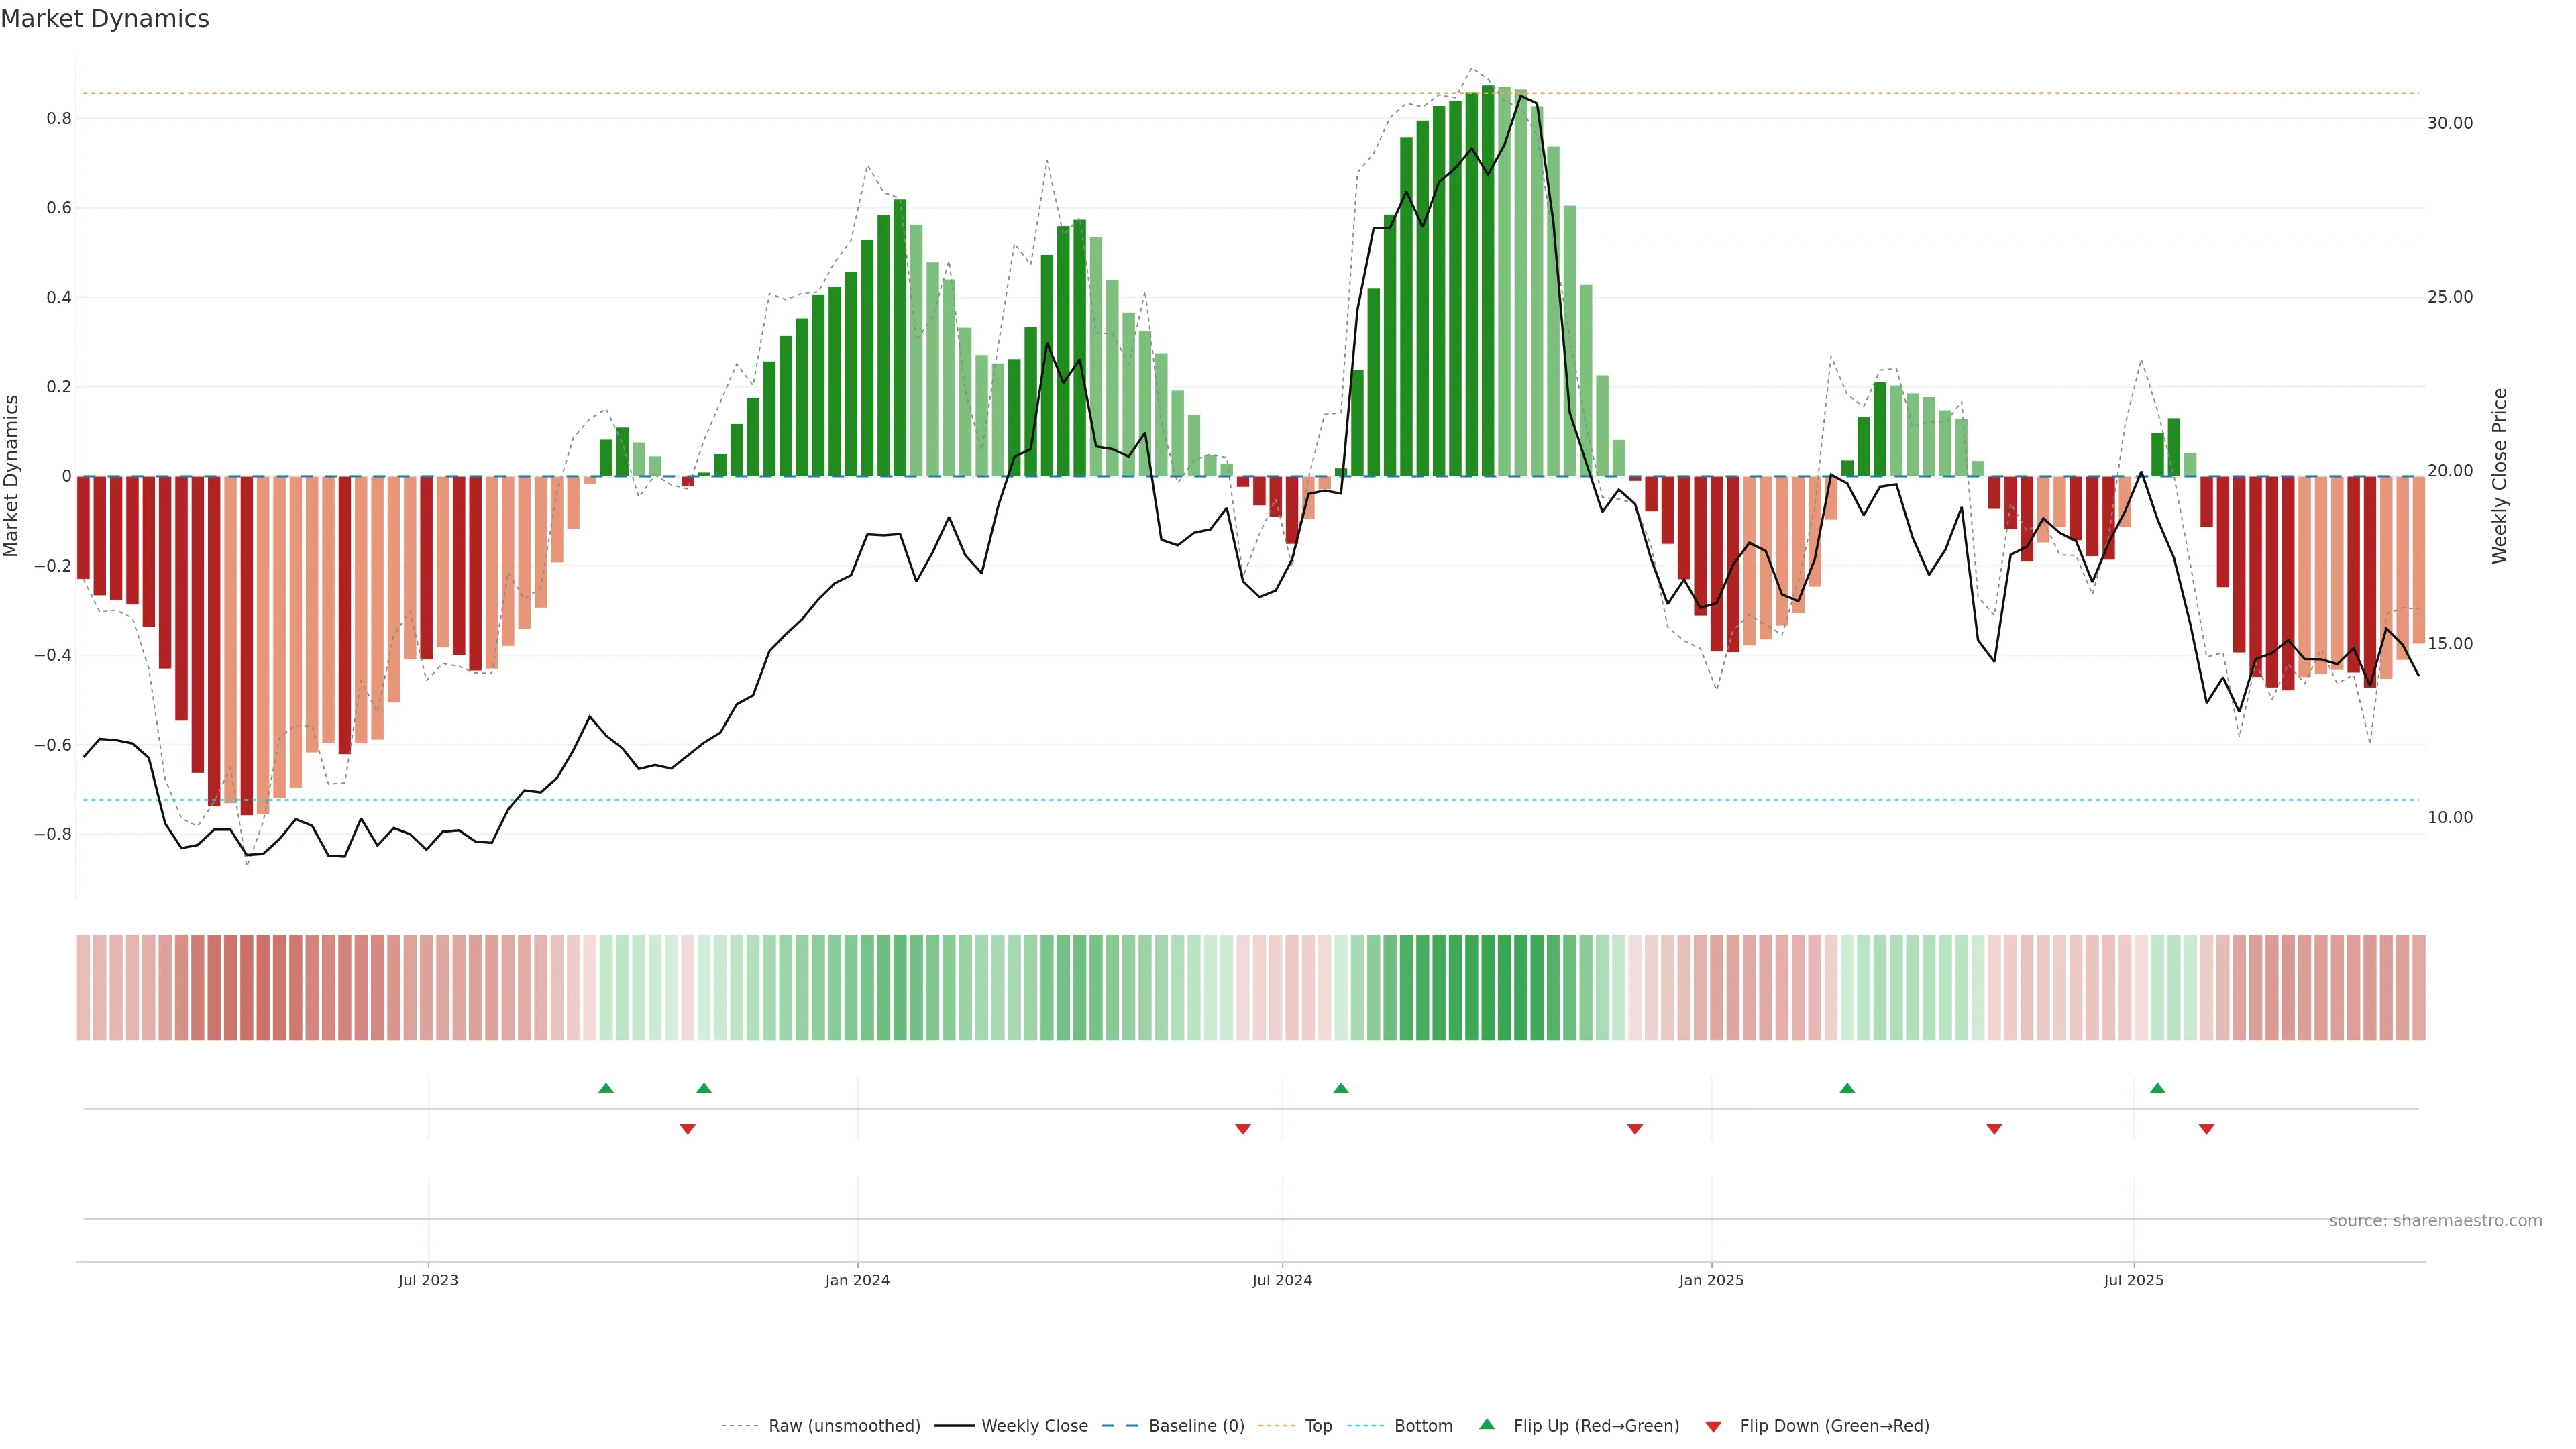Click the Market Dynamics chart title
The height and width of the screenshot is (1449, 2576).
click(x=105, y=19)
